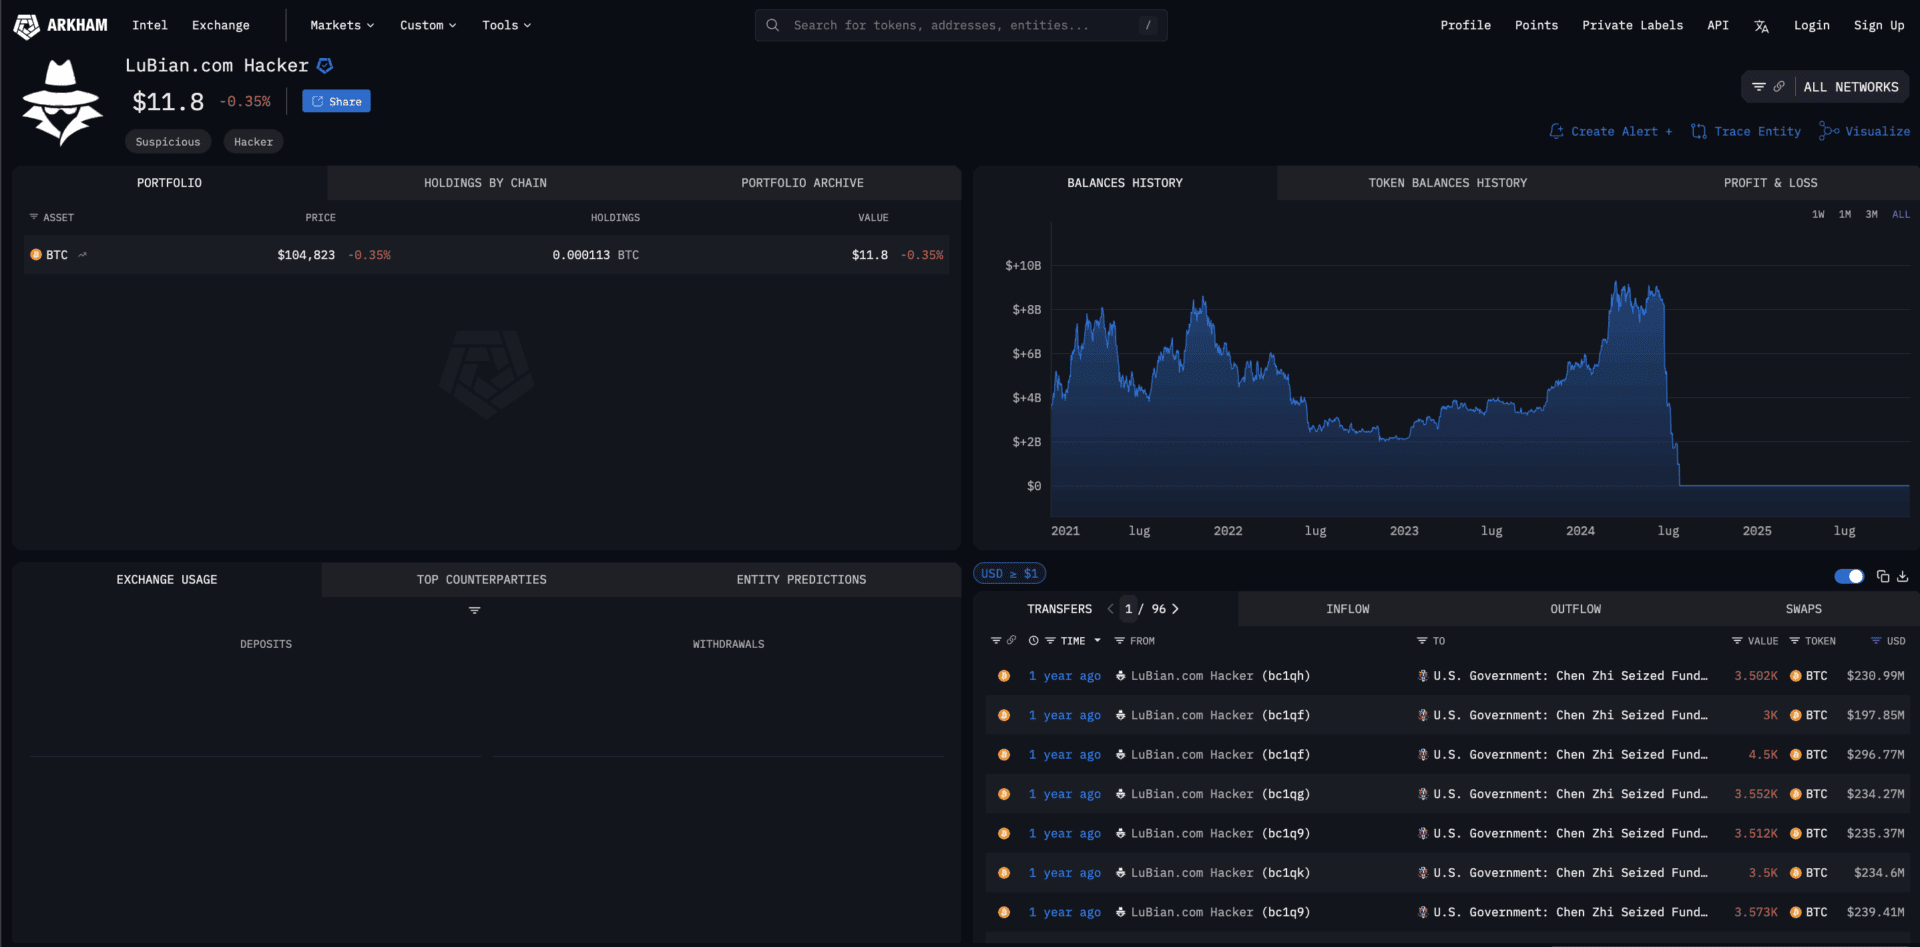
Task: Click the Visualize graph icon
Action: pos(1829,131)
